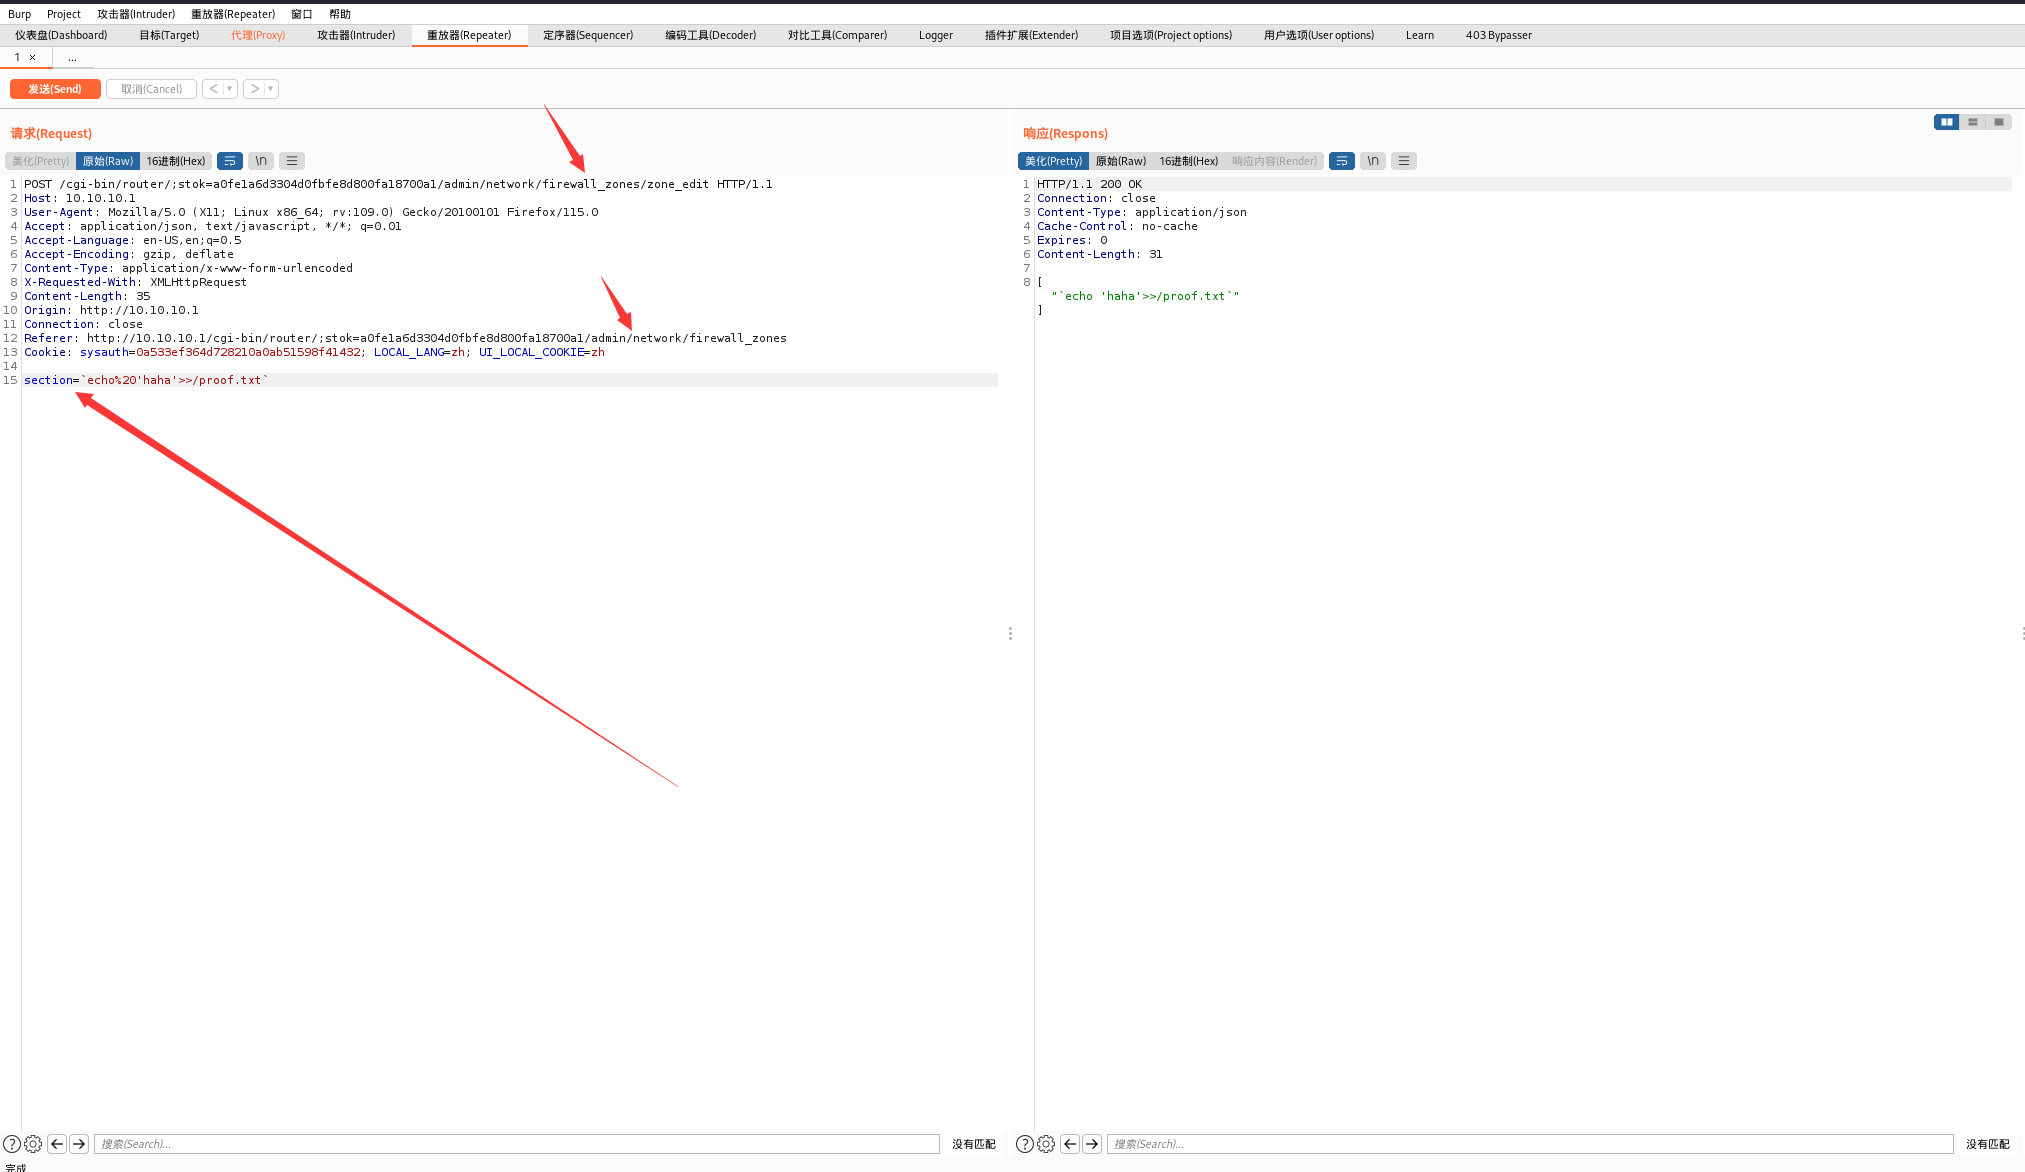Switch to the 403 Bypasser tab
Image resolution: width=2025 pixels, height=1172 pixels.
(1499, 35)
